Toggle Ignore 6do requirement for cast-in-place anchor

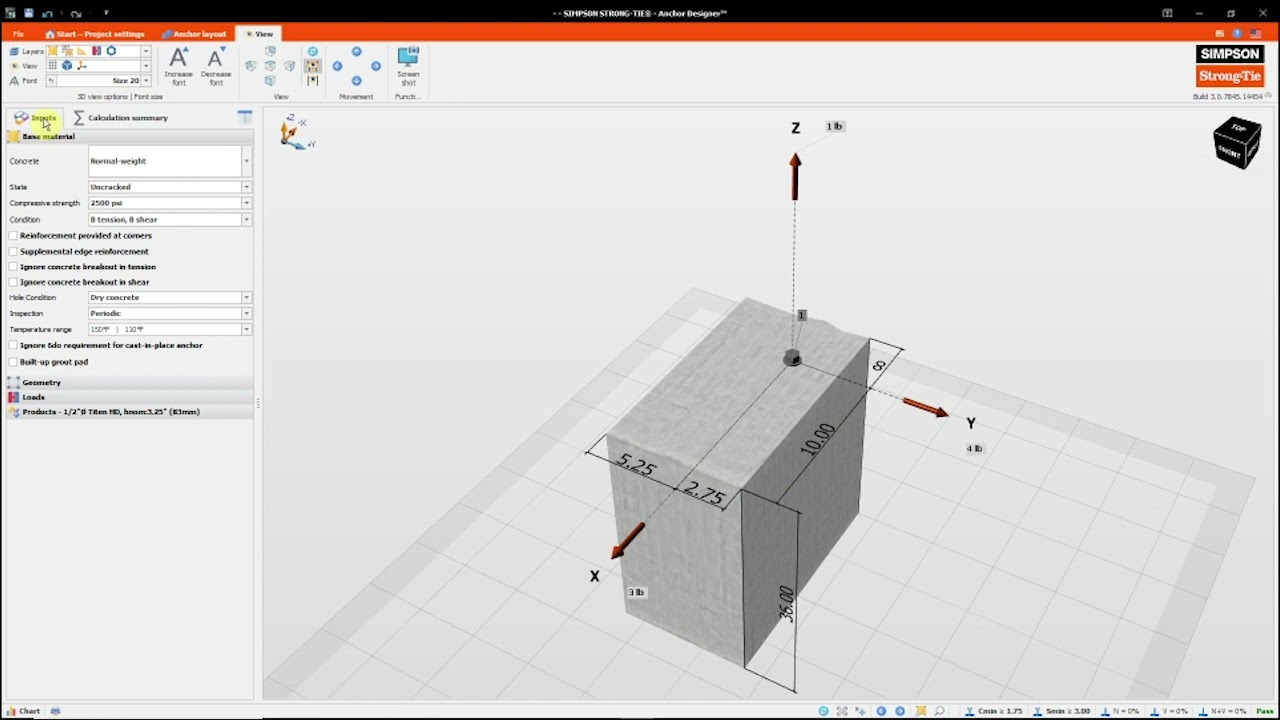[x=14, y=345]
